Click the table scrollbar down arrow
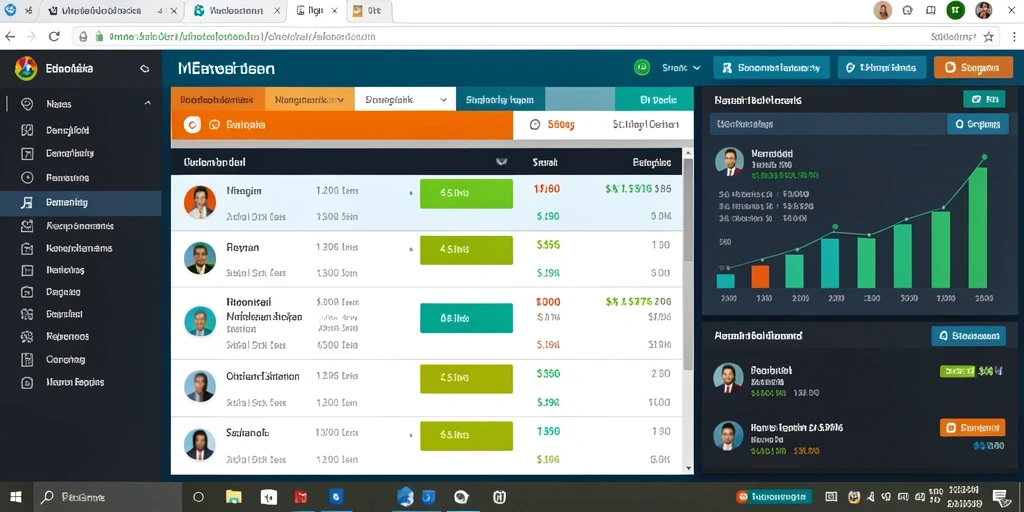1024x512 pixels. (688, 468)
